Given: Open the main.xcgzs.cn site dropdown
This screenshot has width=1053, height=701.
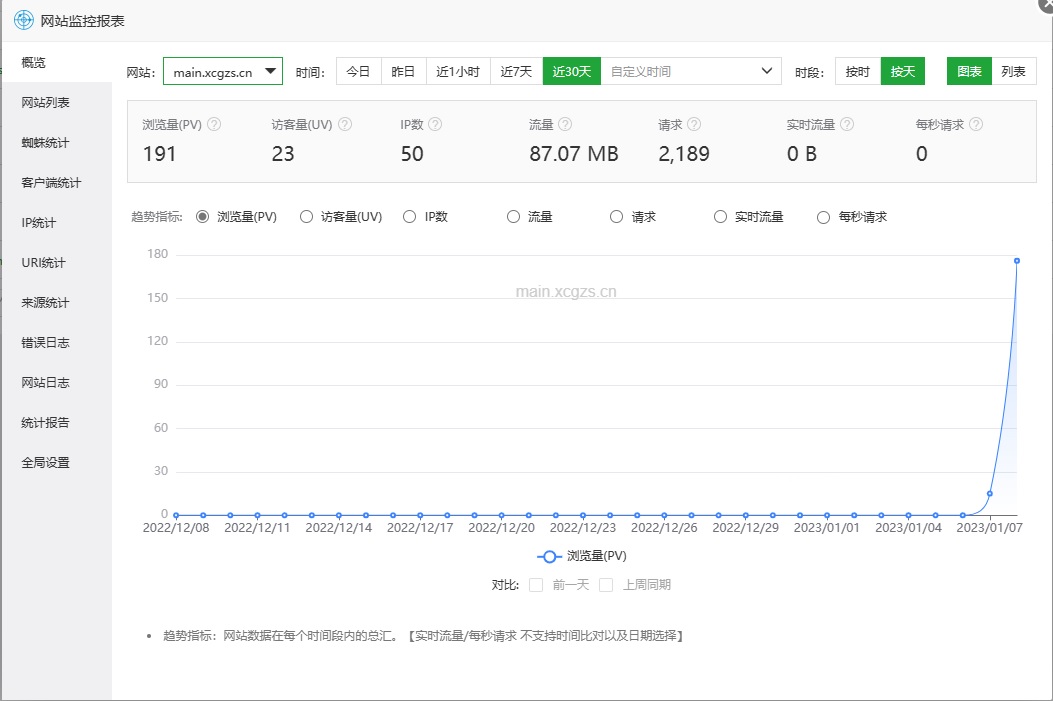Looking at the screenshot, I should click(223, 71).
